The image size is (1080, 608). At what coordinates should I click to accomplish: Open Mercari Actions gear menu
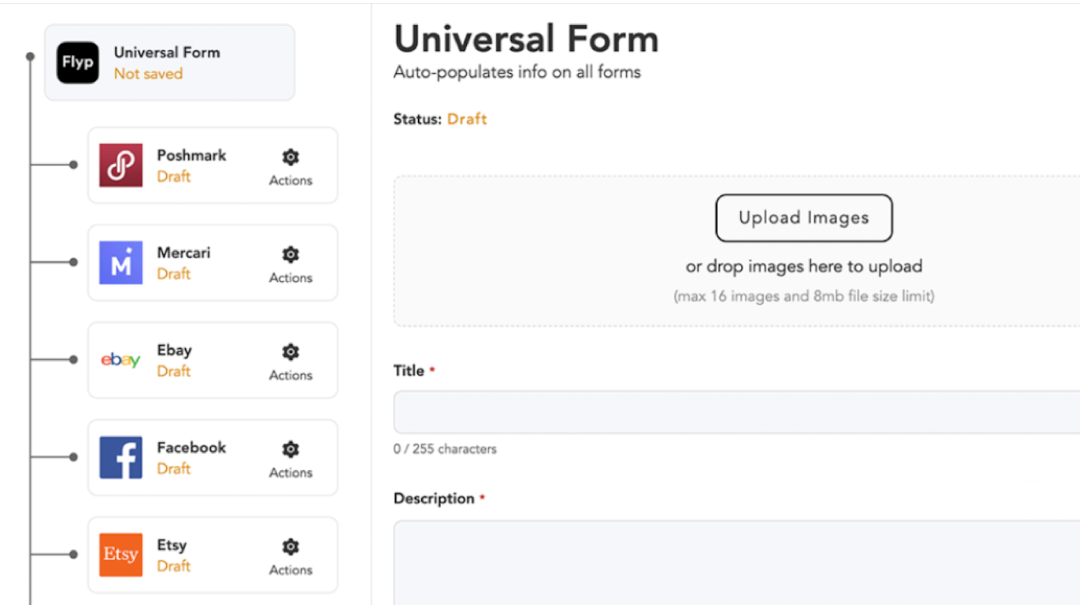(x=290, y=255)
